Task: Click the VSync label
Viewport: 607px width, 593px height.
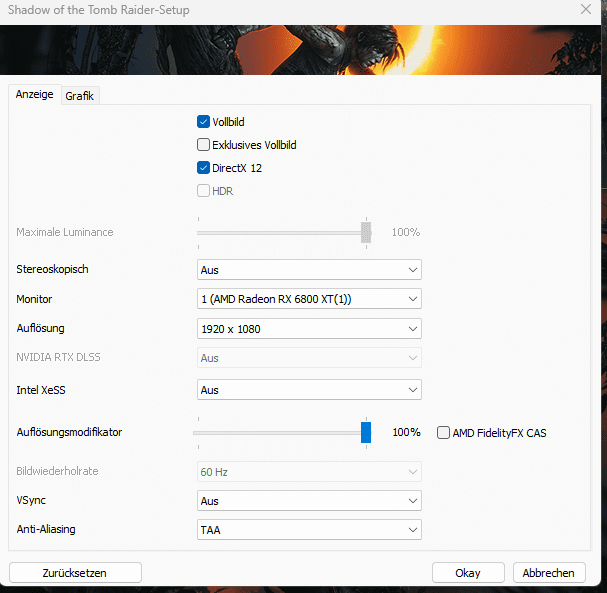Action: tap(31, 500)
